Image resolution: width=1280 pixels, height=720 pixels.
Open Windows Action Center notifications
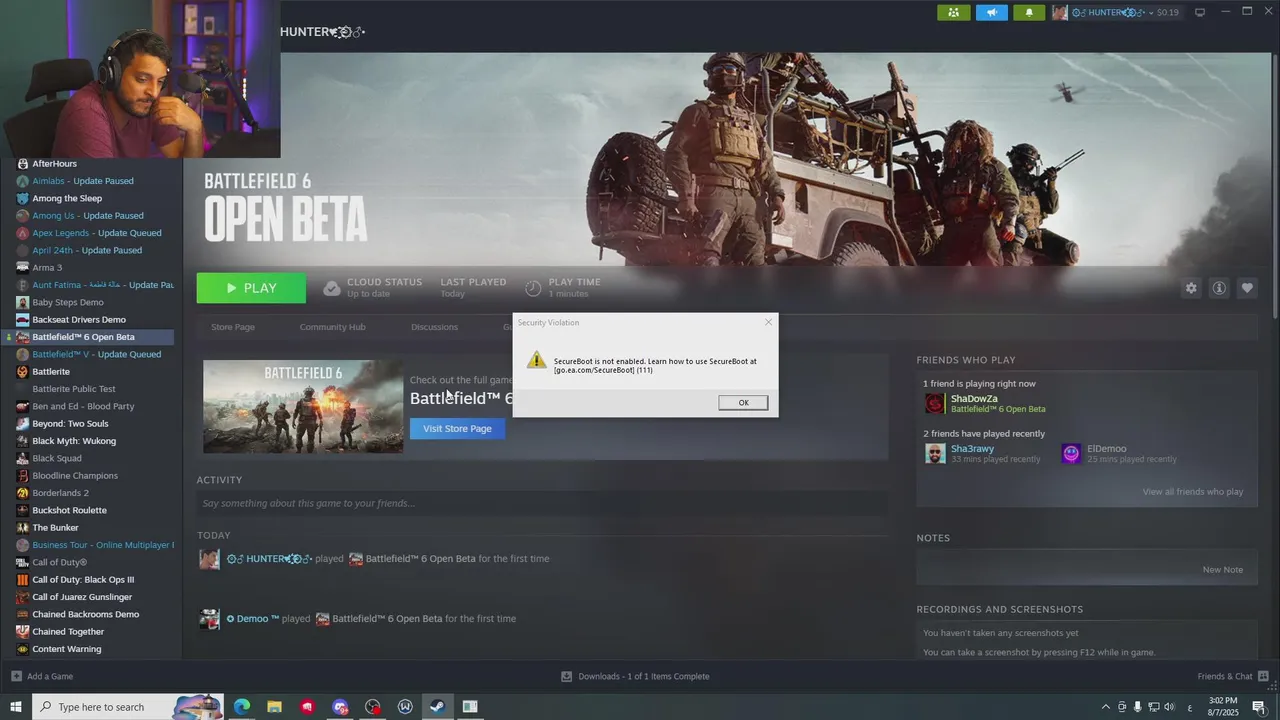[1259, 707]
